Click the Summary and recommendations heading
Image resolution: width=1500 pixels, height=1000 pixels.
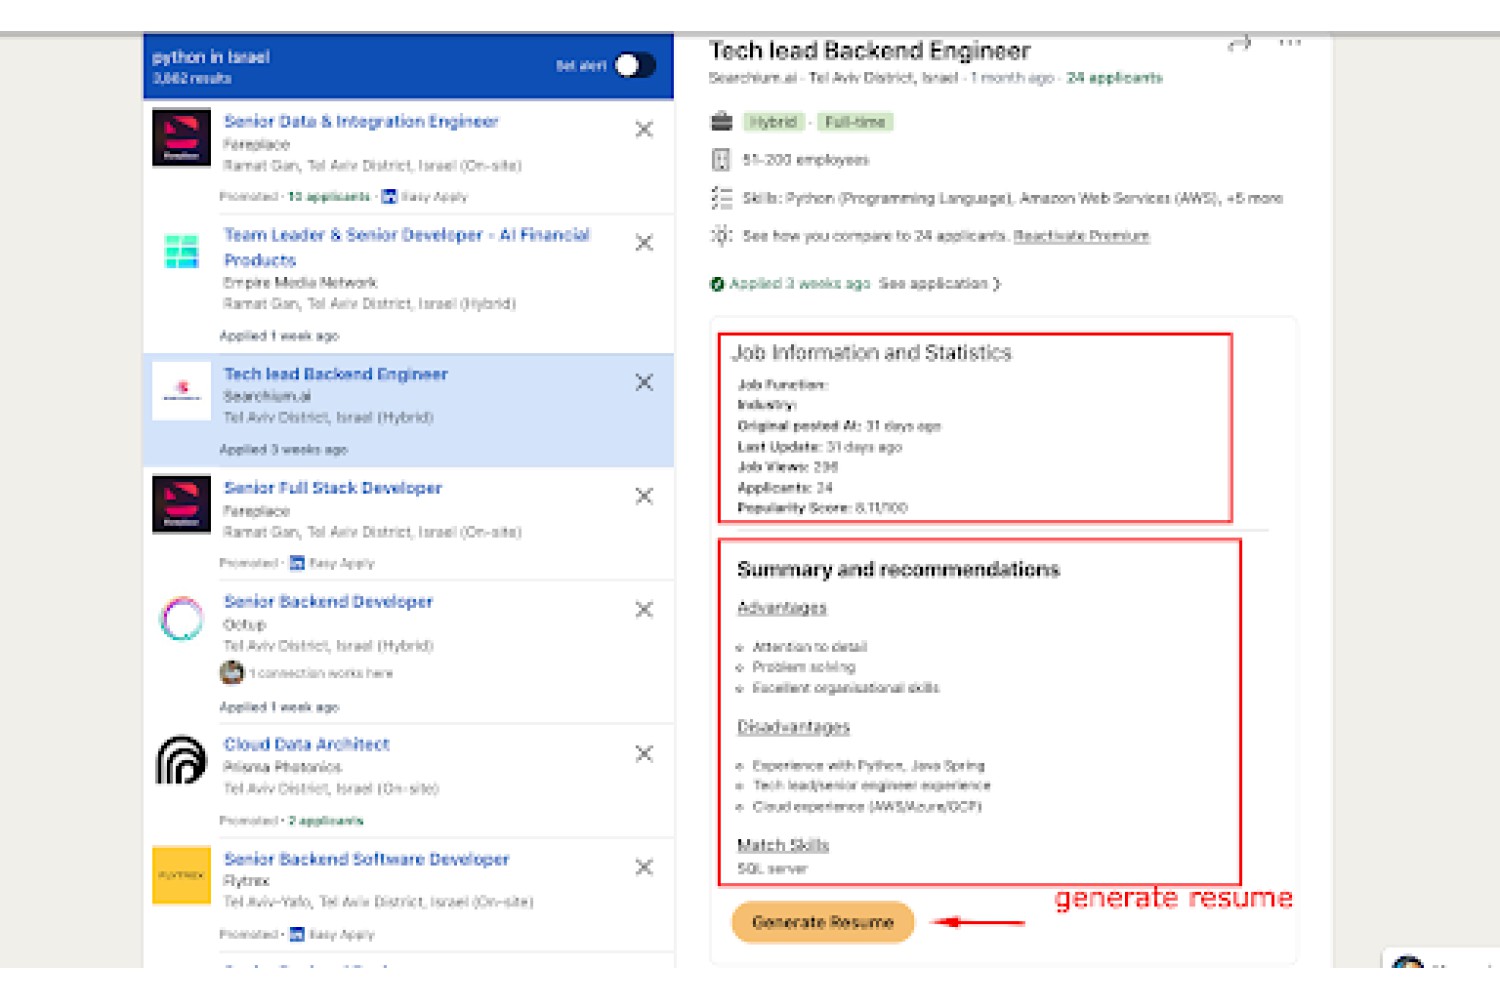(898, 570)
